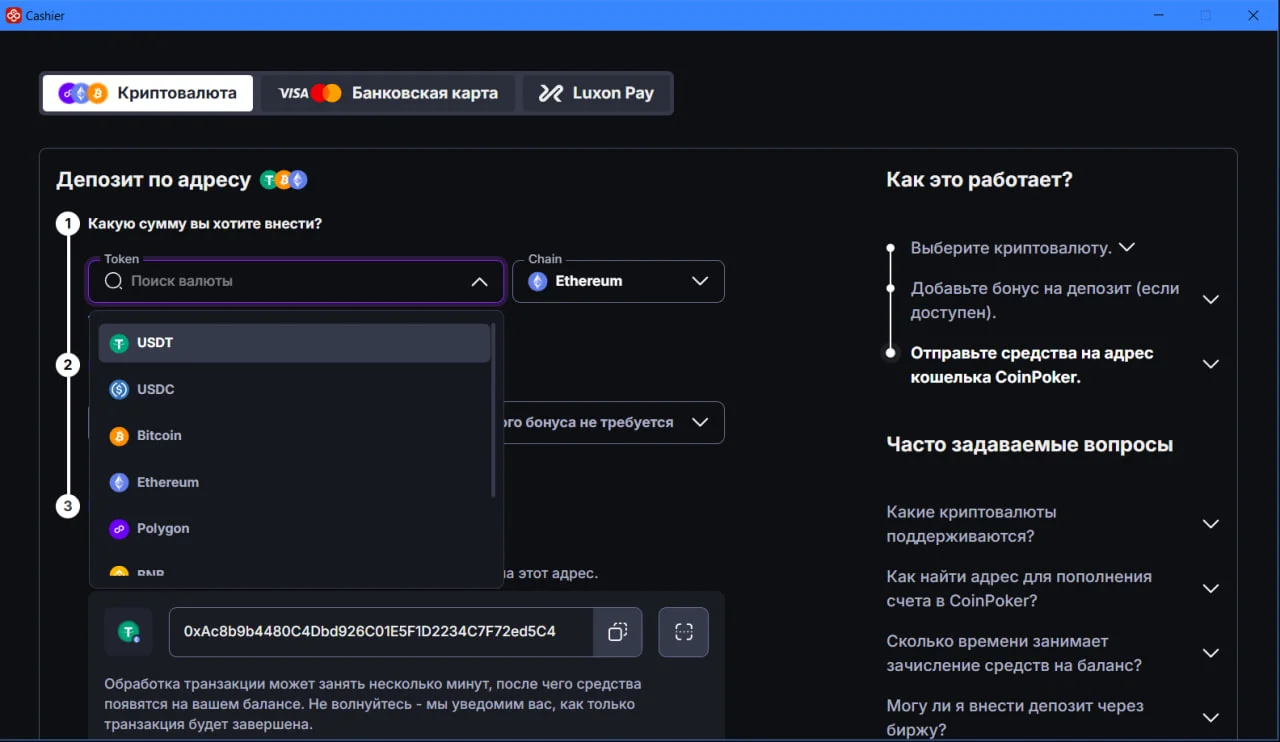Click the USDT token icon beside the address
The width and height of the screenshot is (1280, 742).
tap(128, 632)
